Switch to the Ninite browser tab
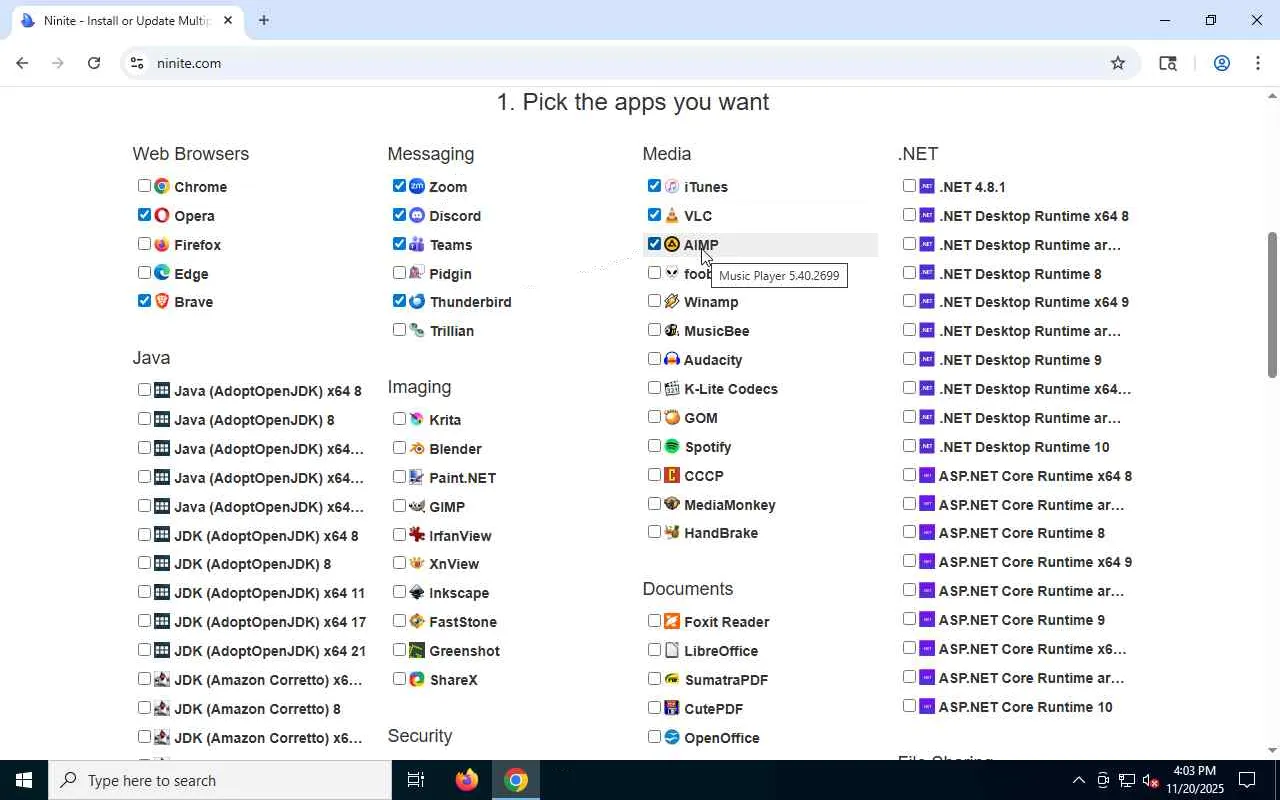 coord(128,20)
